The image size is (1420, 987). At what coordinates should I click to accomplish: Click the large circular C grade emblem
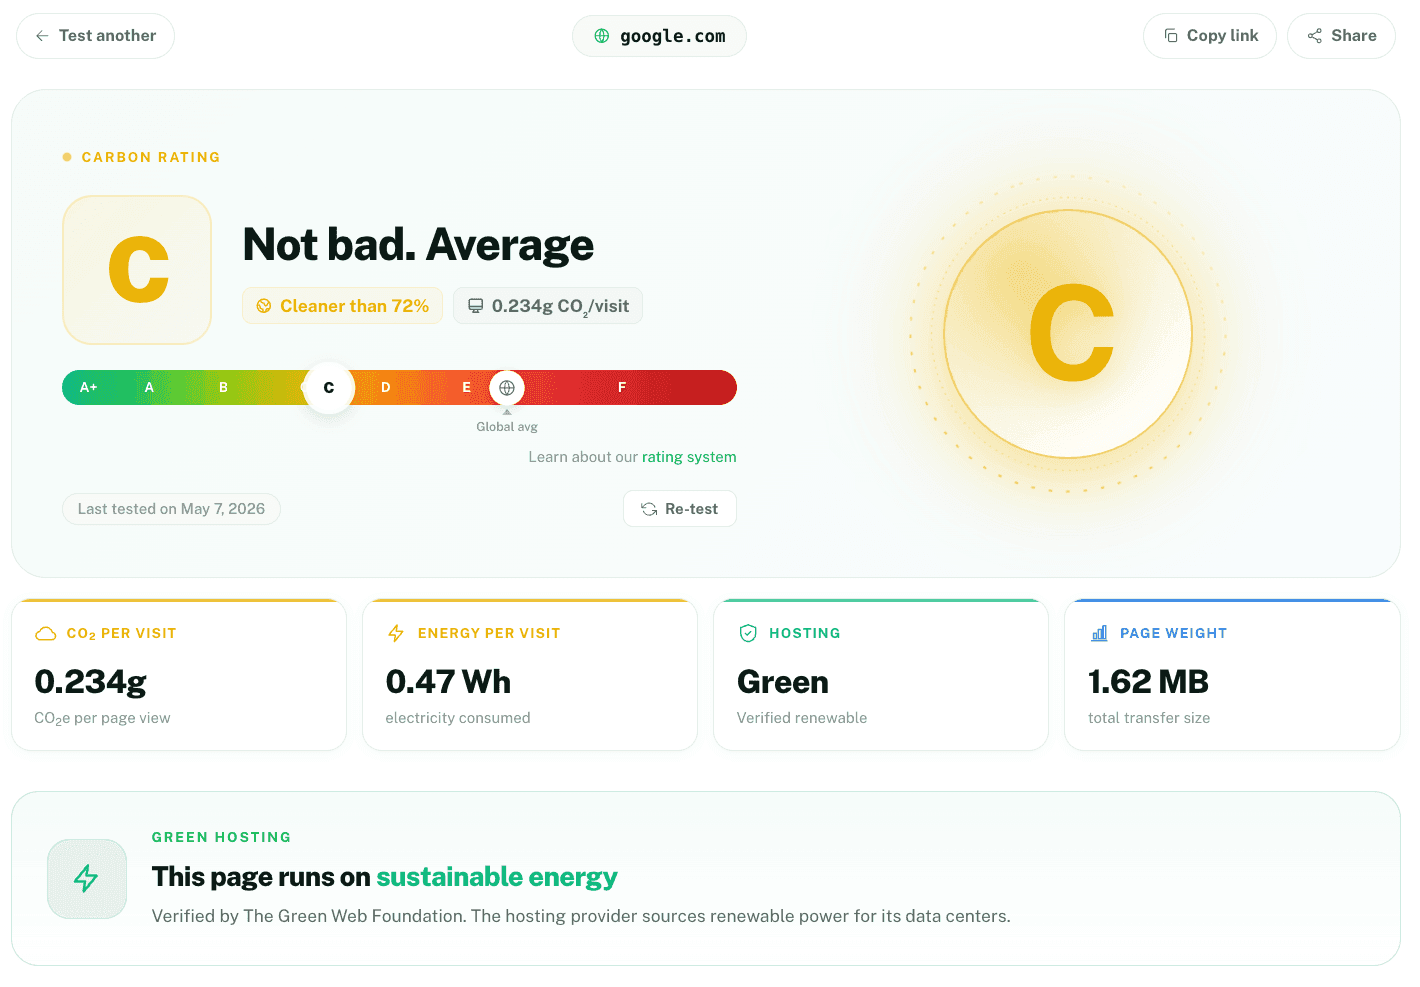(1068, 334)
